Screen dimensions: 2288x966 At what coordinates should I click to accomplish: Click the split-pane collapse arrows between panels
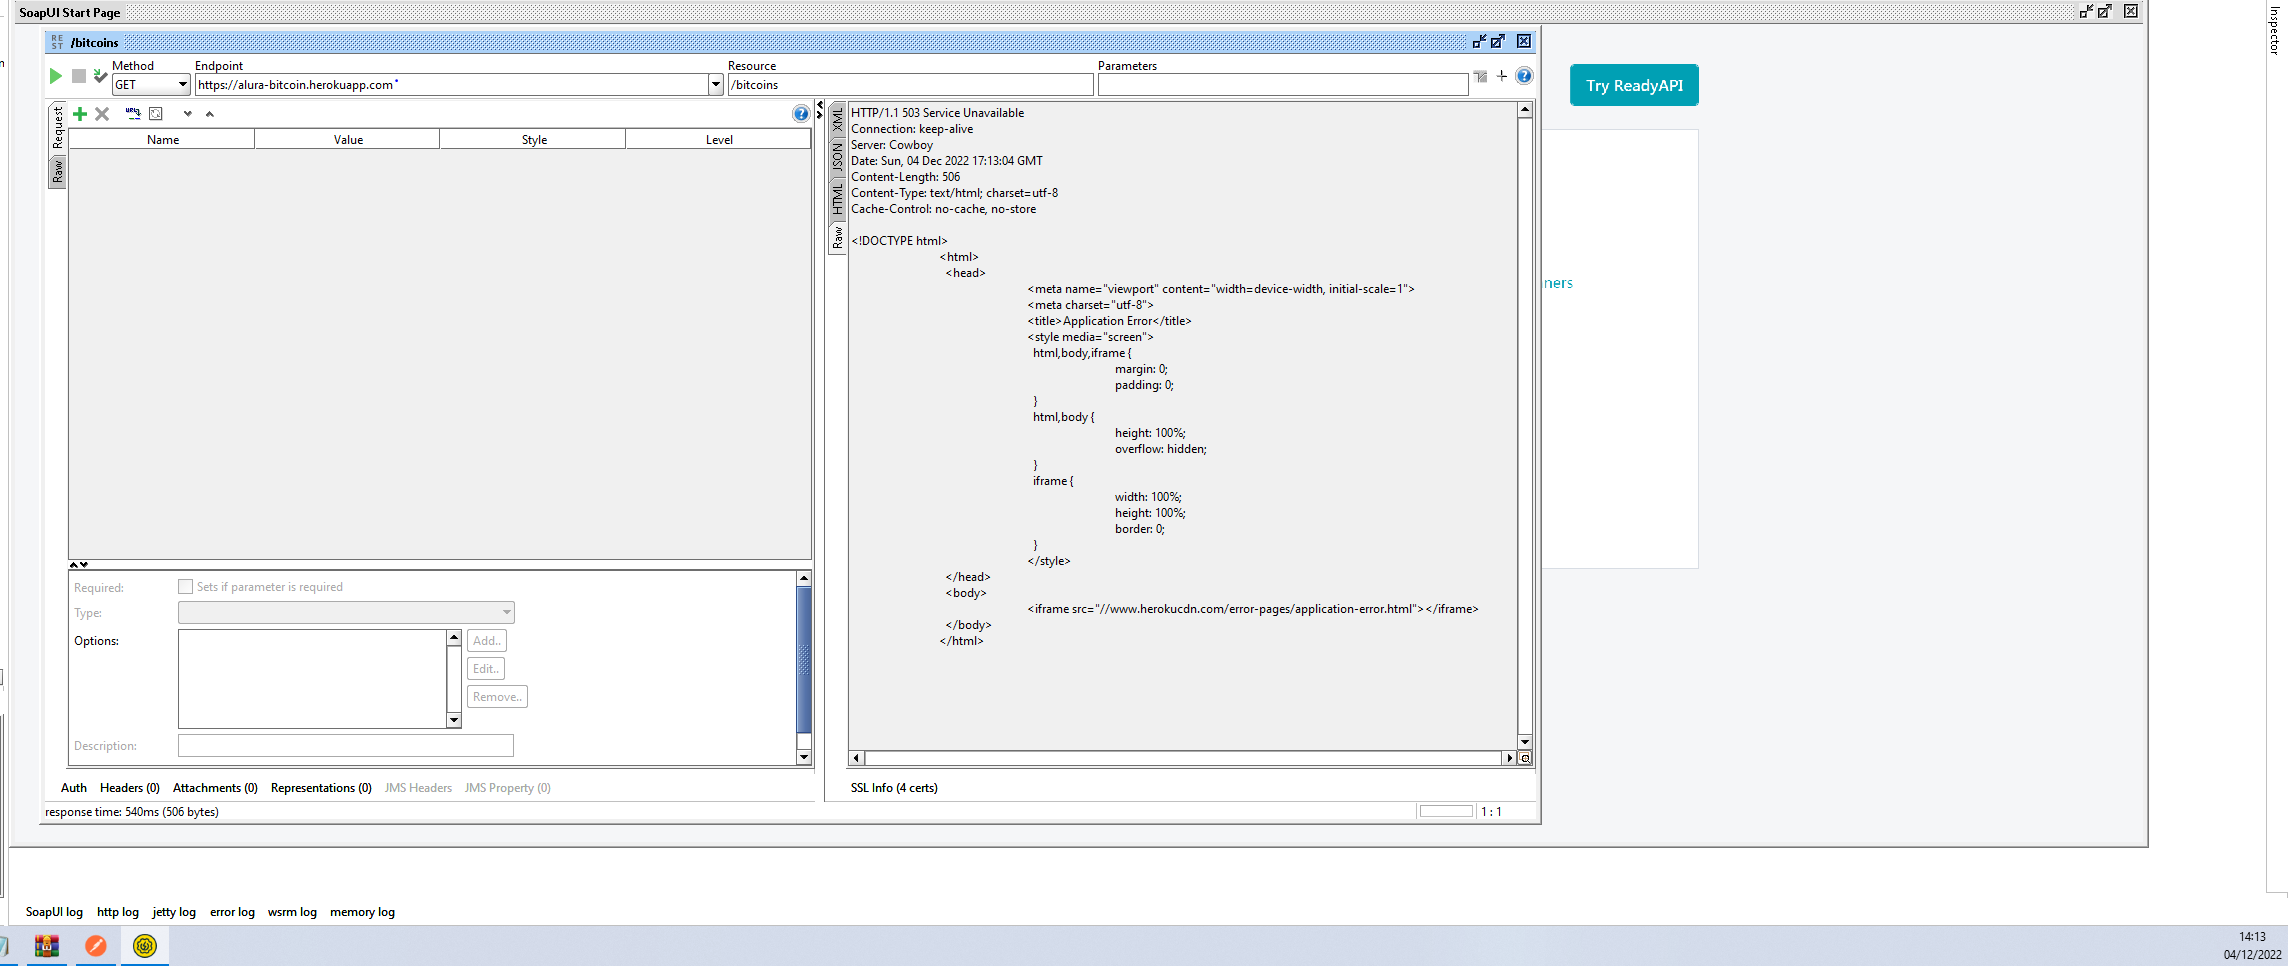click(x=820, y=109)
